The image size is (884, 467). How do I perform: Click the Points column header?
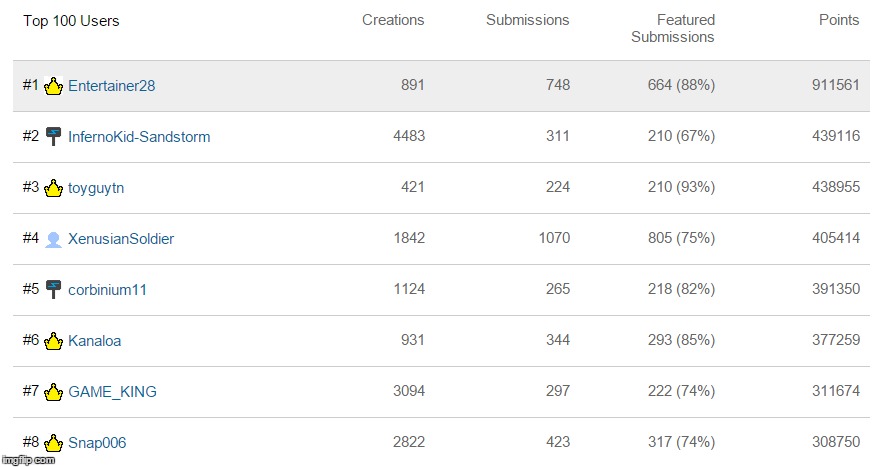(x=839, y=20)
